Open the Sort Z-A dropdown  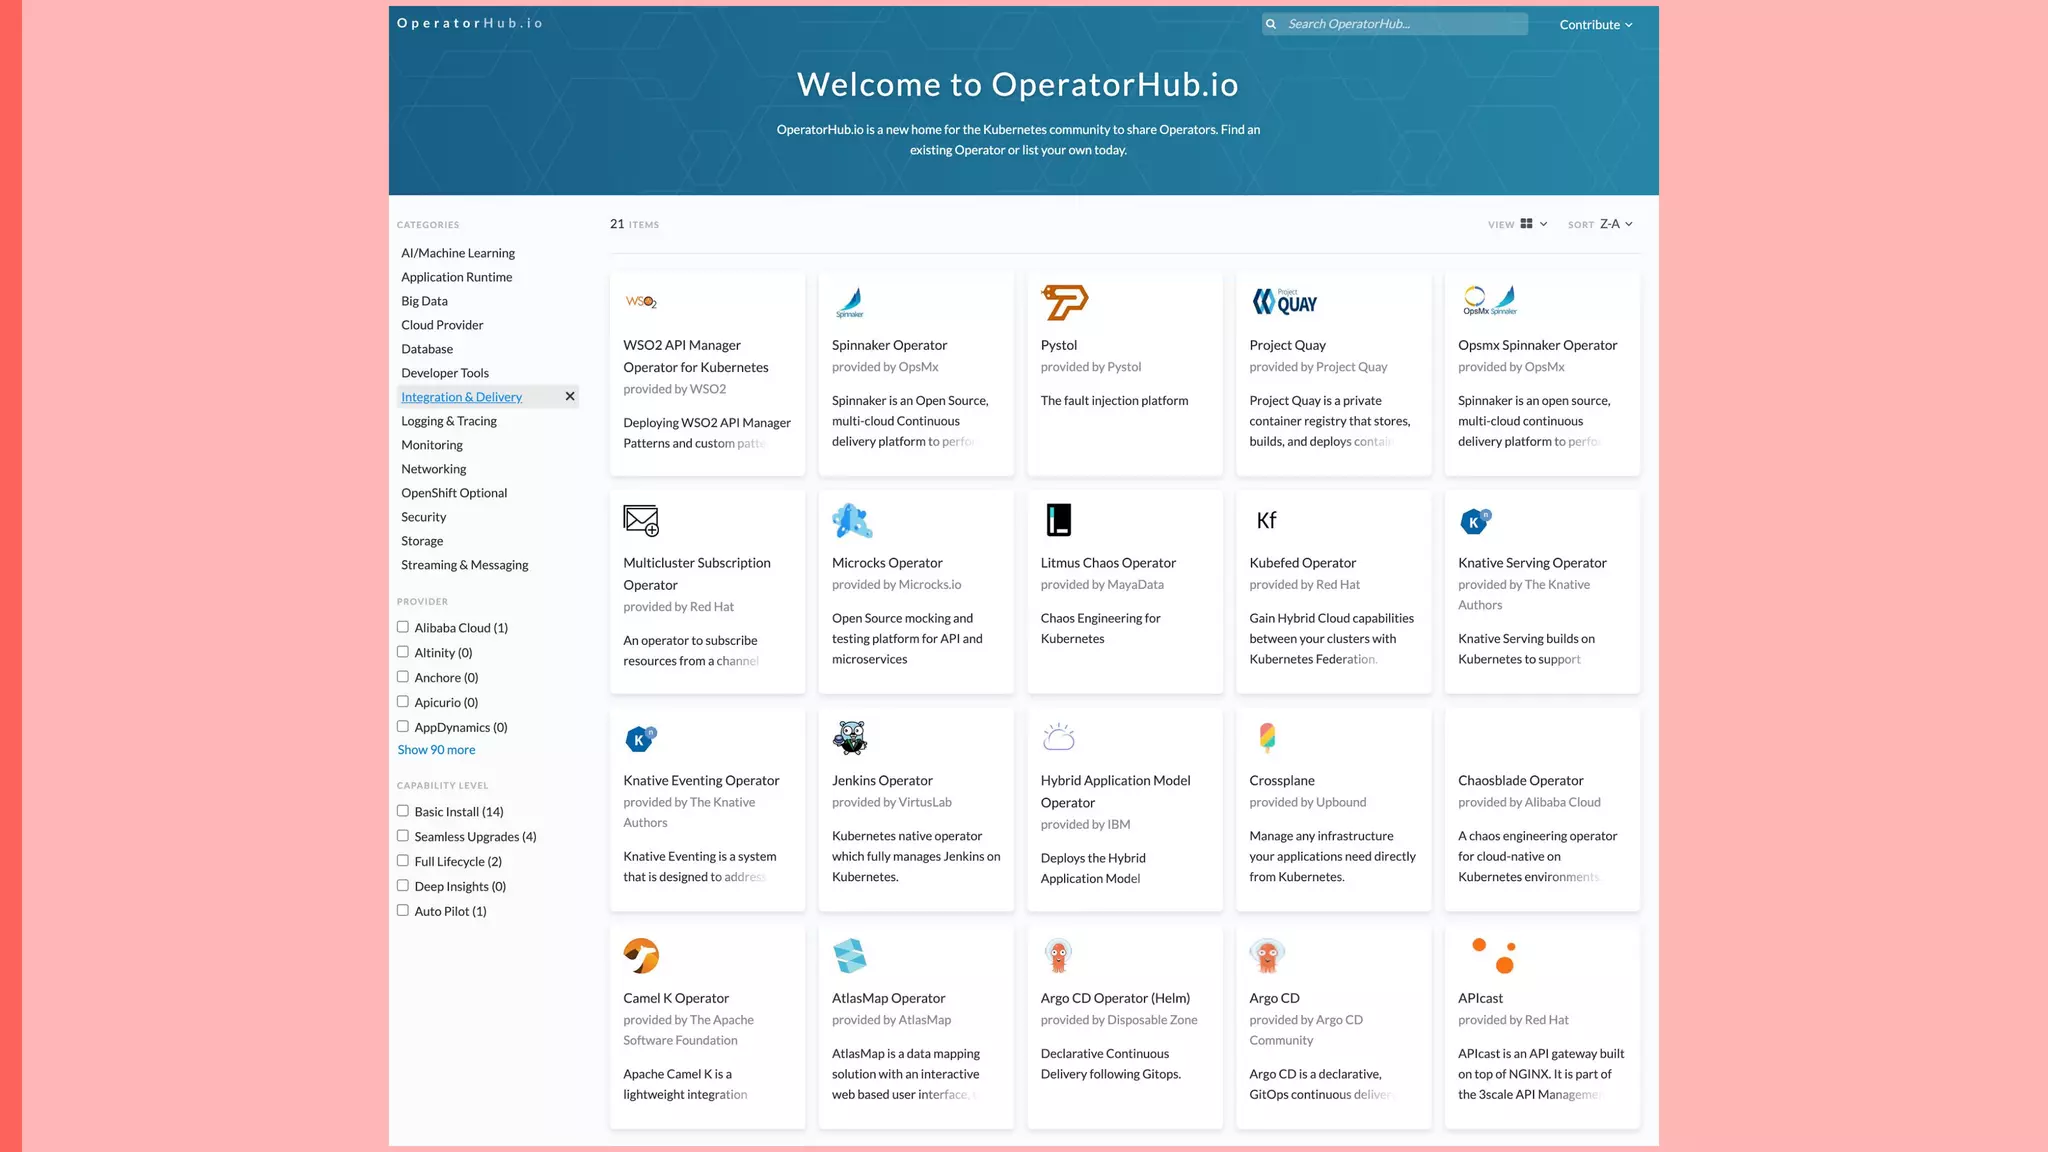point(1615,224)
